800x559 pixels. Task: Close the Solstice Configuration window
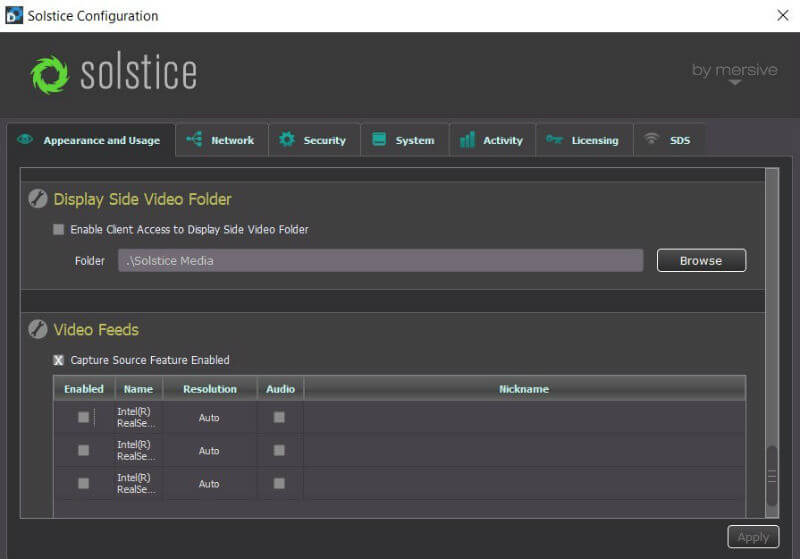point(783,15)
